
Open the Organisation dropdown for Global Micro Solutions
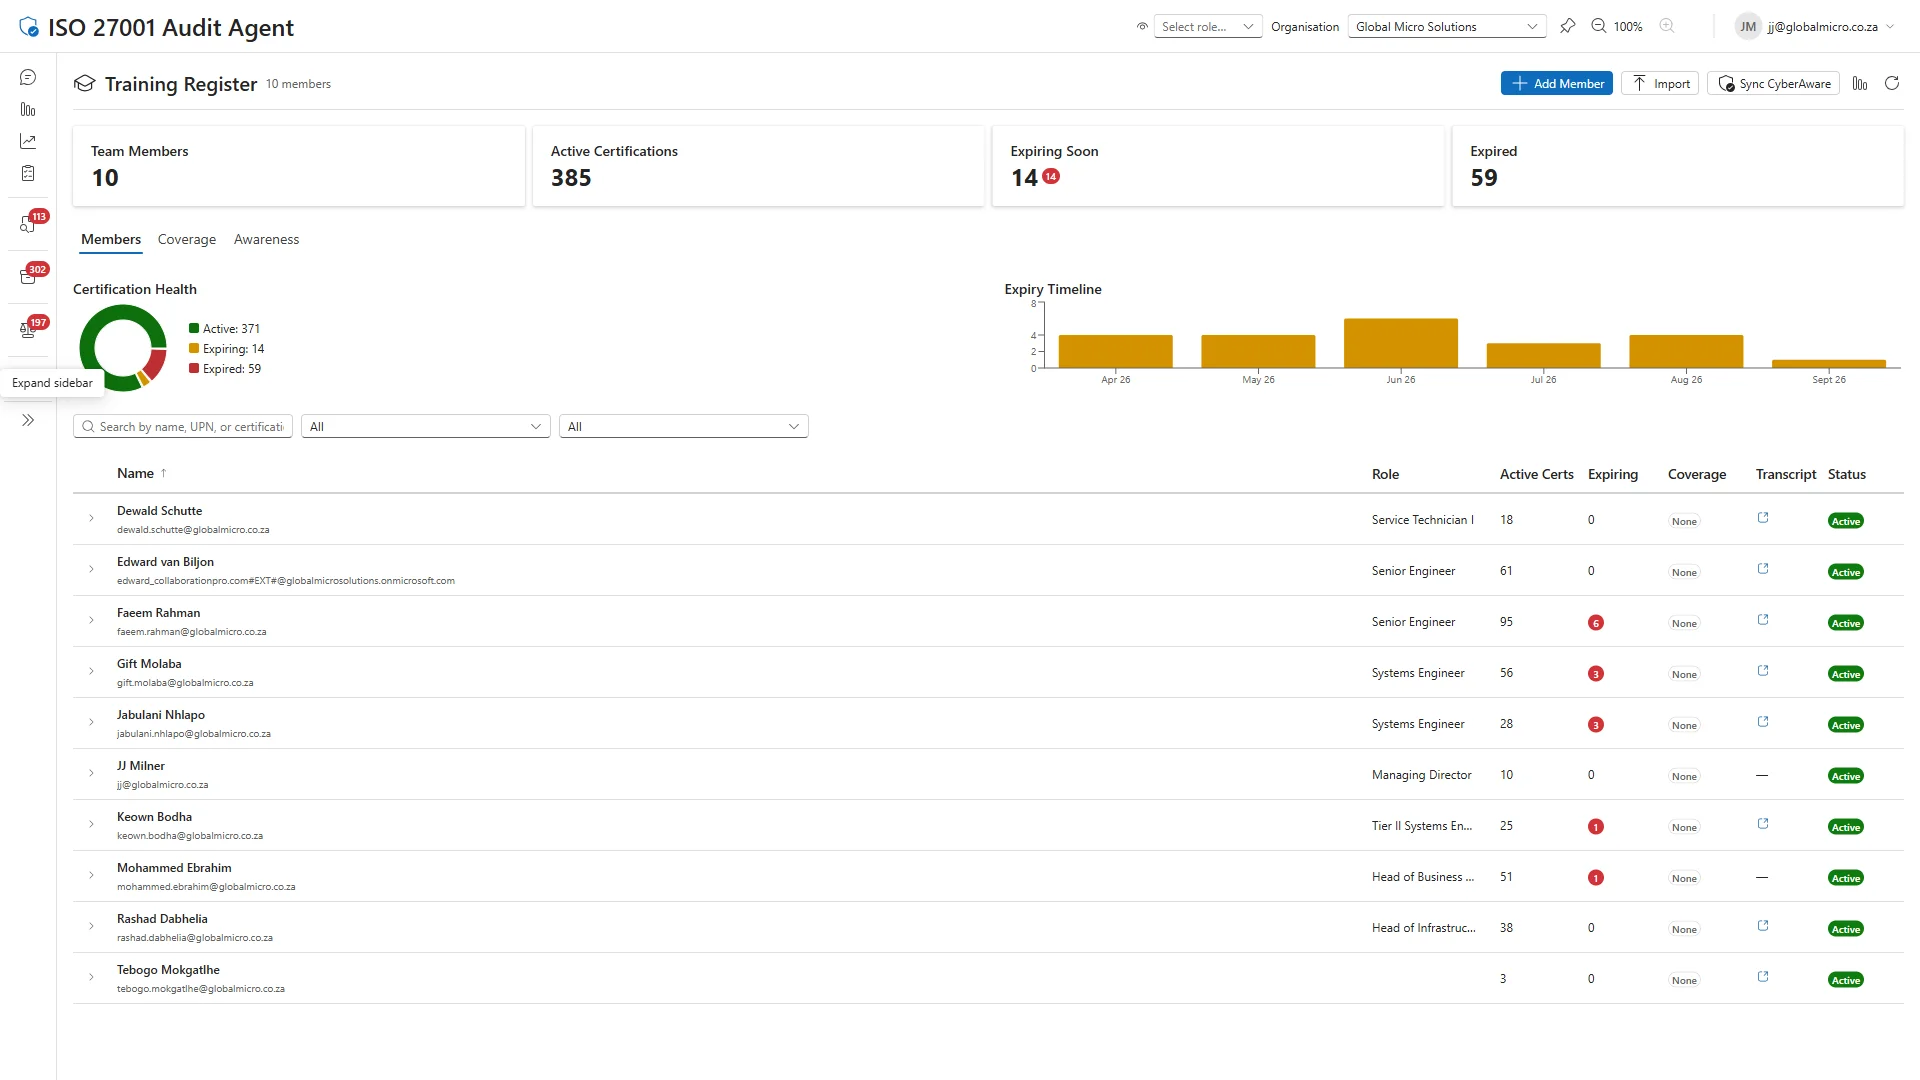coord(1446,26)
